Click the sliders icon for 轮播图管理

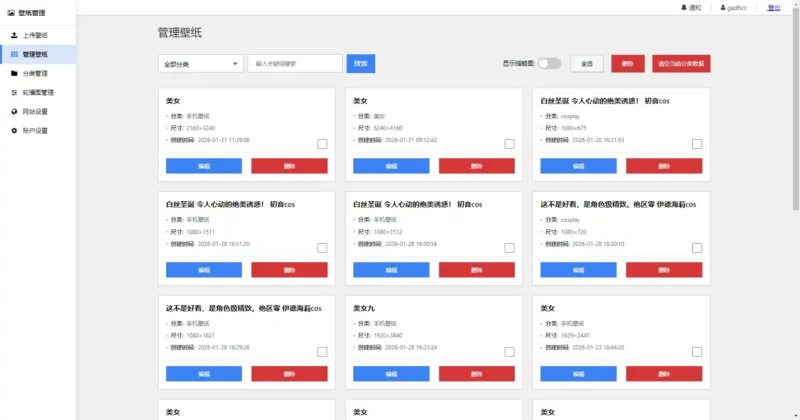[x=13, y=92]
